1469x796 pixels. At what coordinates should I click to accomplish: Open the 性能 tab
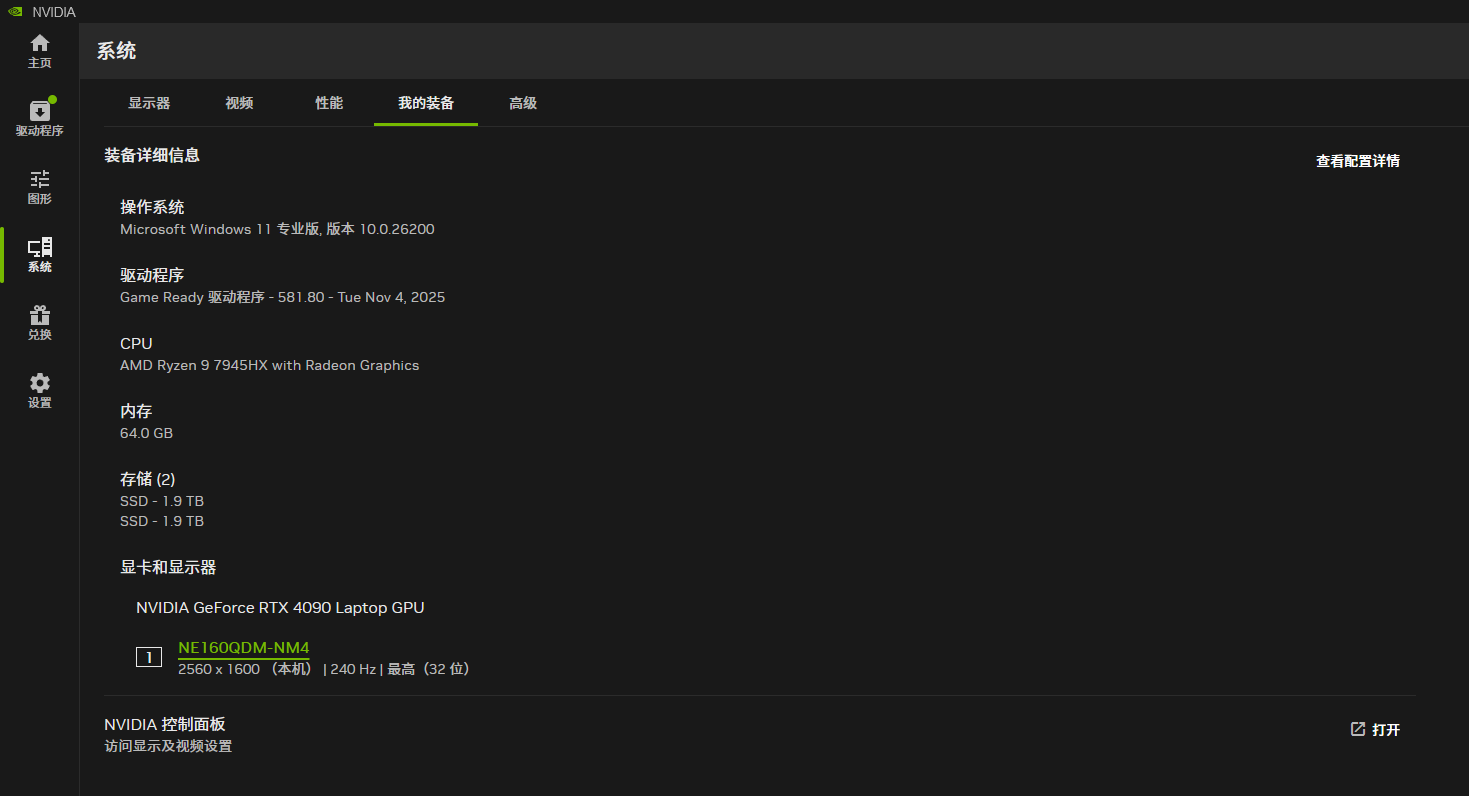point(329,103)
